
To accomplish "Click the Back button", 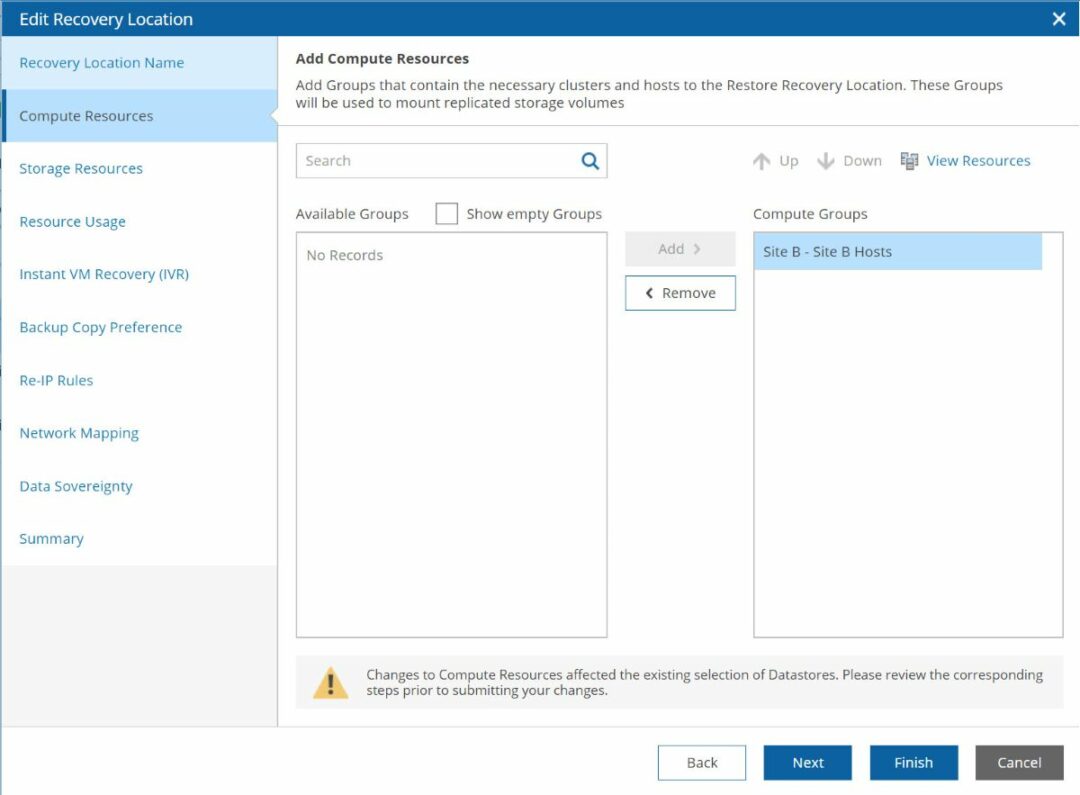I will 702,762.
